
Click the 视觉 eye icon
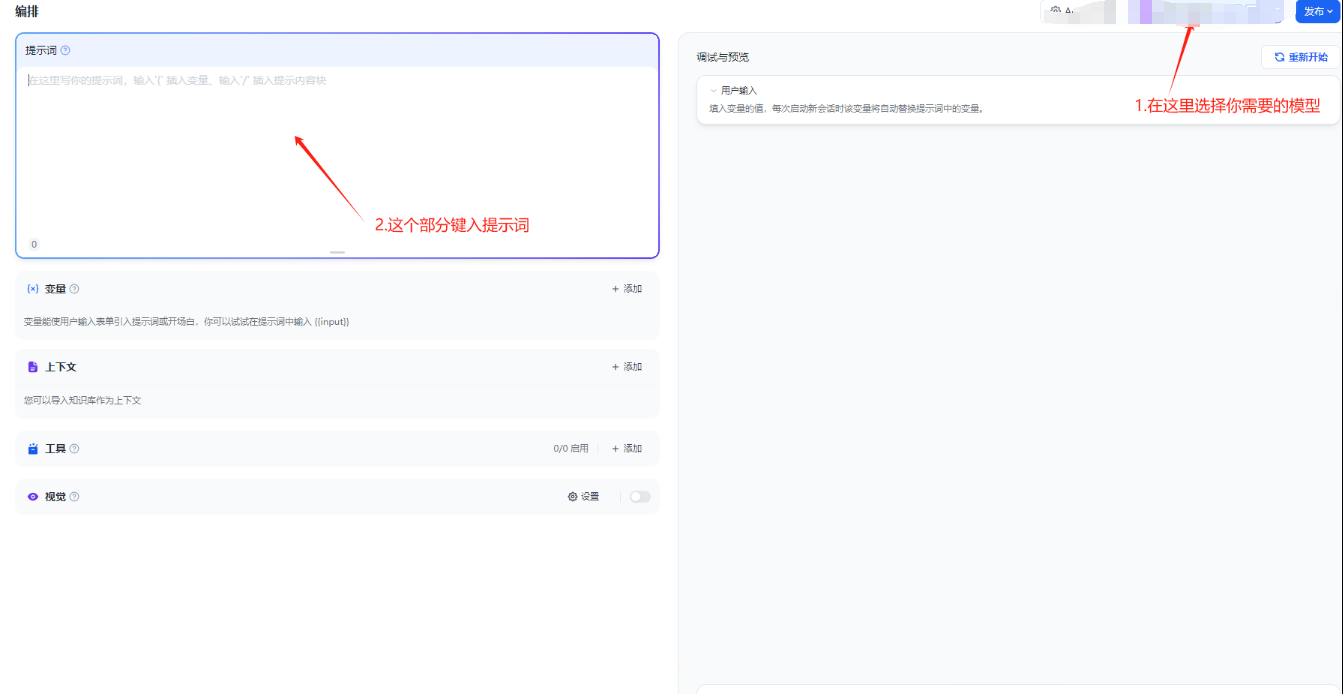pyautogui.click(x=33, y=497)
